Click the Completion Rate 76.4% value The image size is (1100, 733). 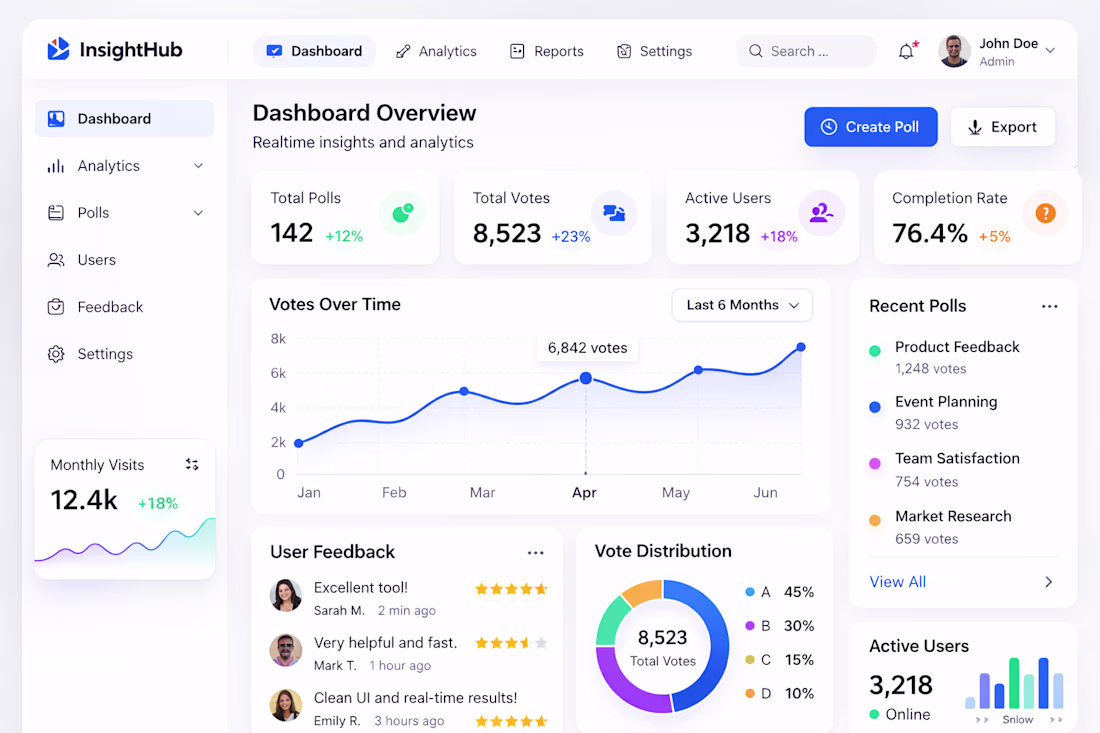pyautogui.click(x=930, y=234)
